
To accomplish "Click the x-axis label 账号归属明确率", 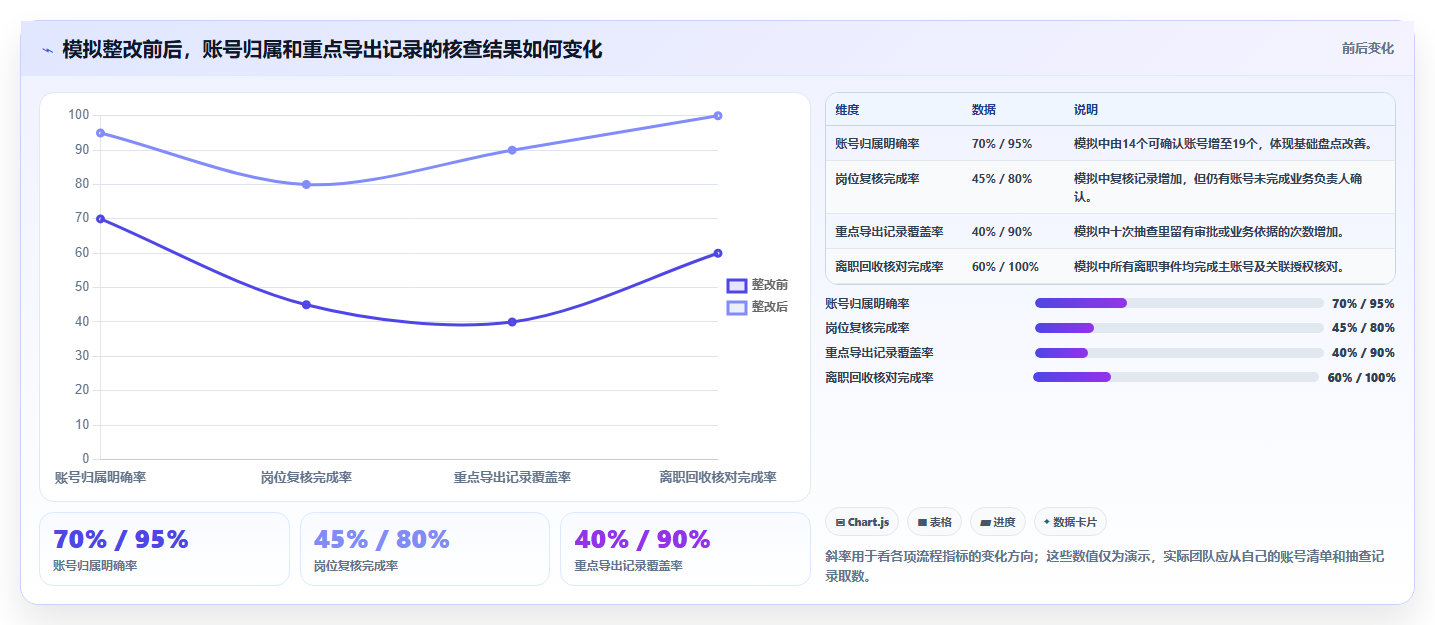I will tap(100, 478).
